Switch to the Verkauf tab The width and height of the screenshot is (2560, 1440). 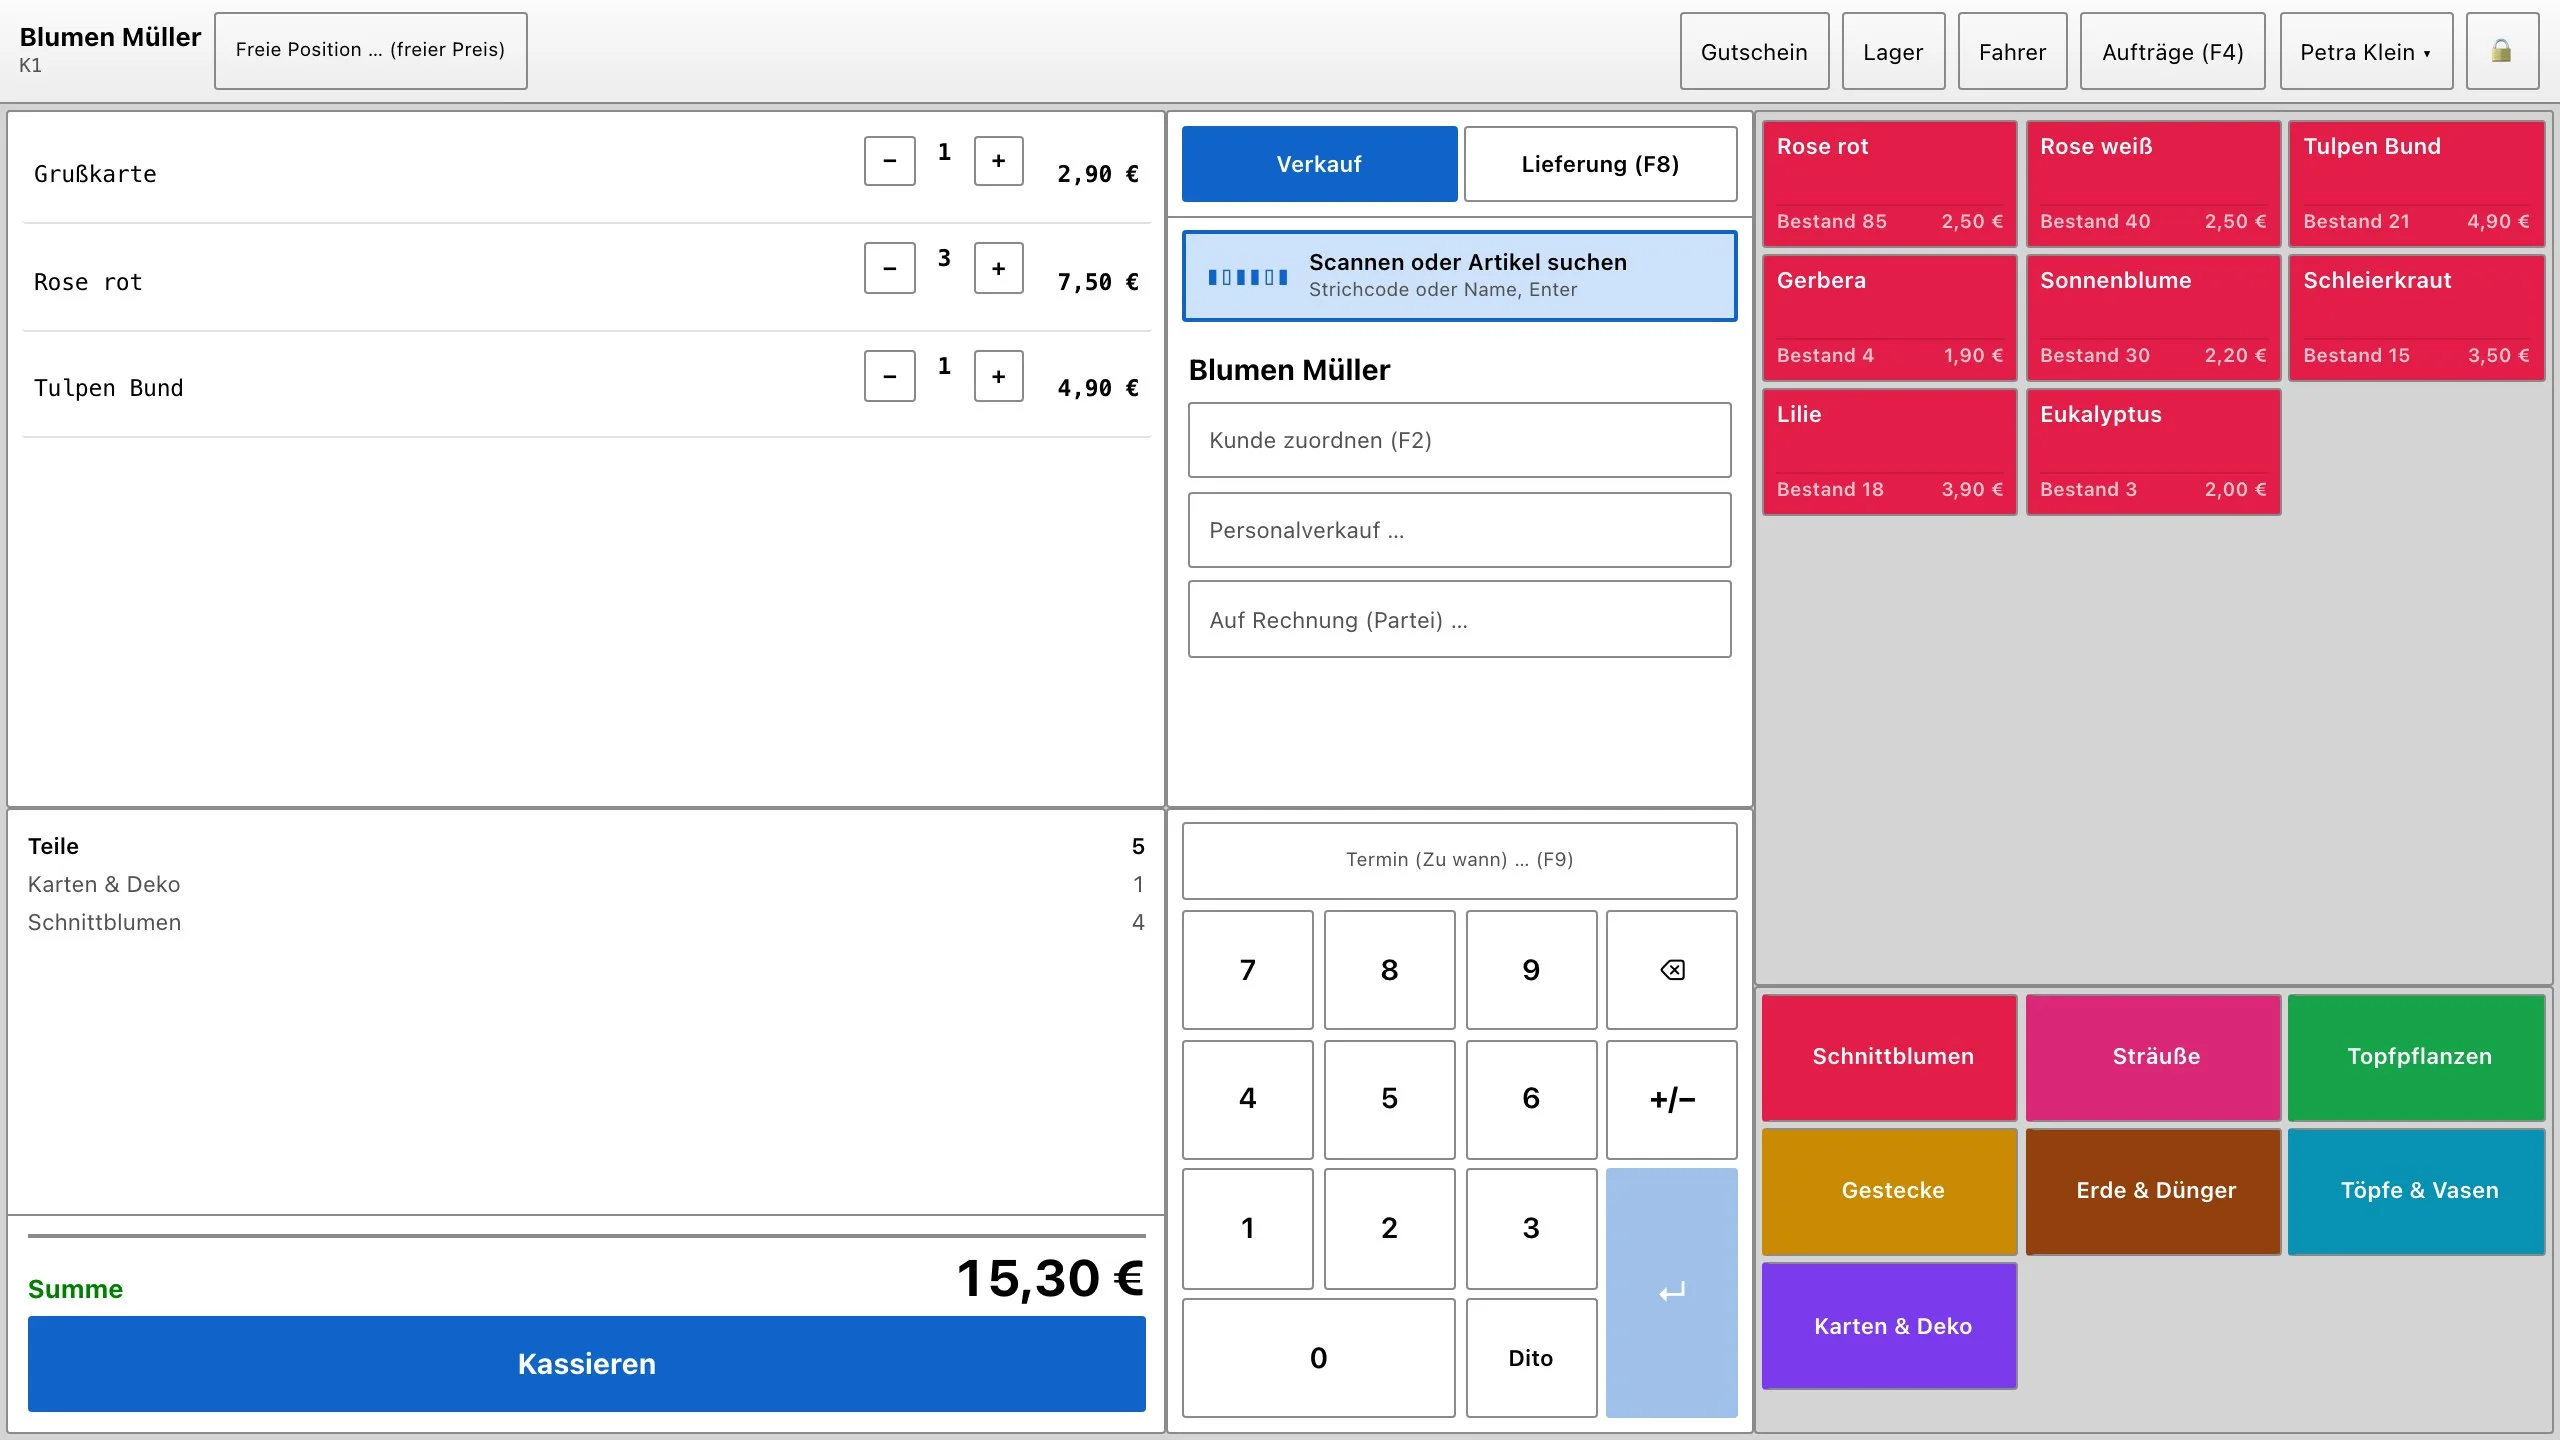click(x=1319, y=164)
